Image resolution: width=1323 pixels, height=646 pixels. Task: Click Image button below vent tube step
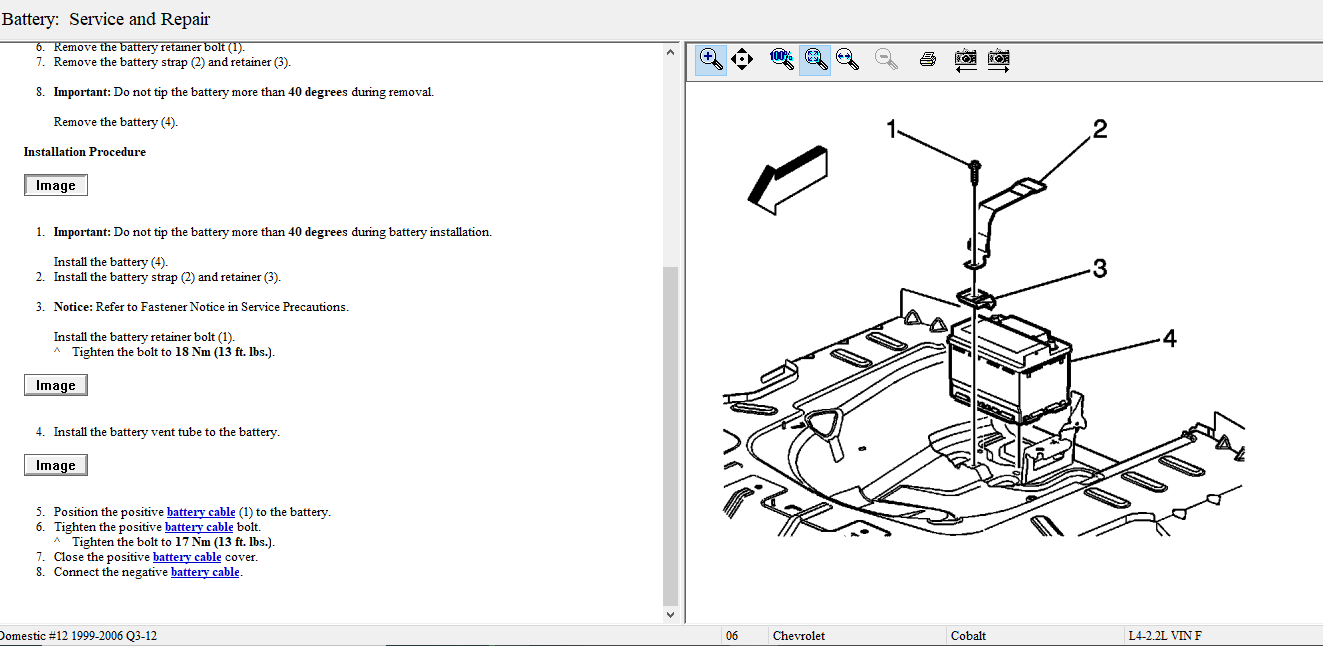56,466
